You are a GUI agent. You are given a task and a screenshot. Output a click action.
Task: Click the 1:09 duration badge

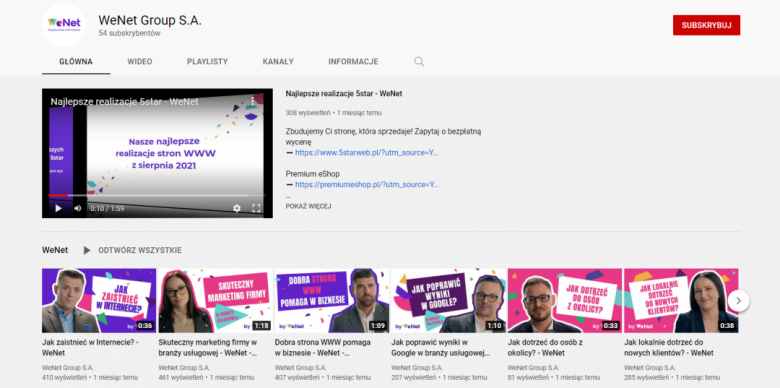tap(378, 326)
